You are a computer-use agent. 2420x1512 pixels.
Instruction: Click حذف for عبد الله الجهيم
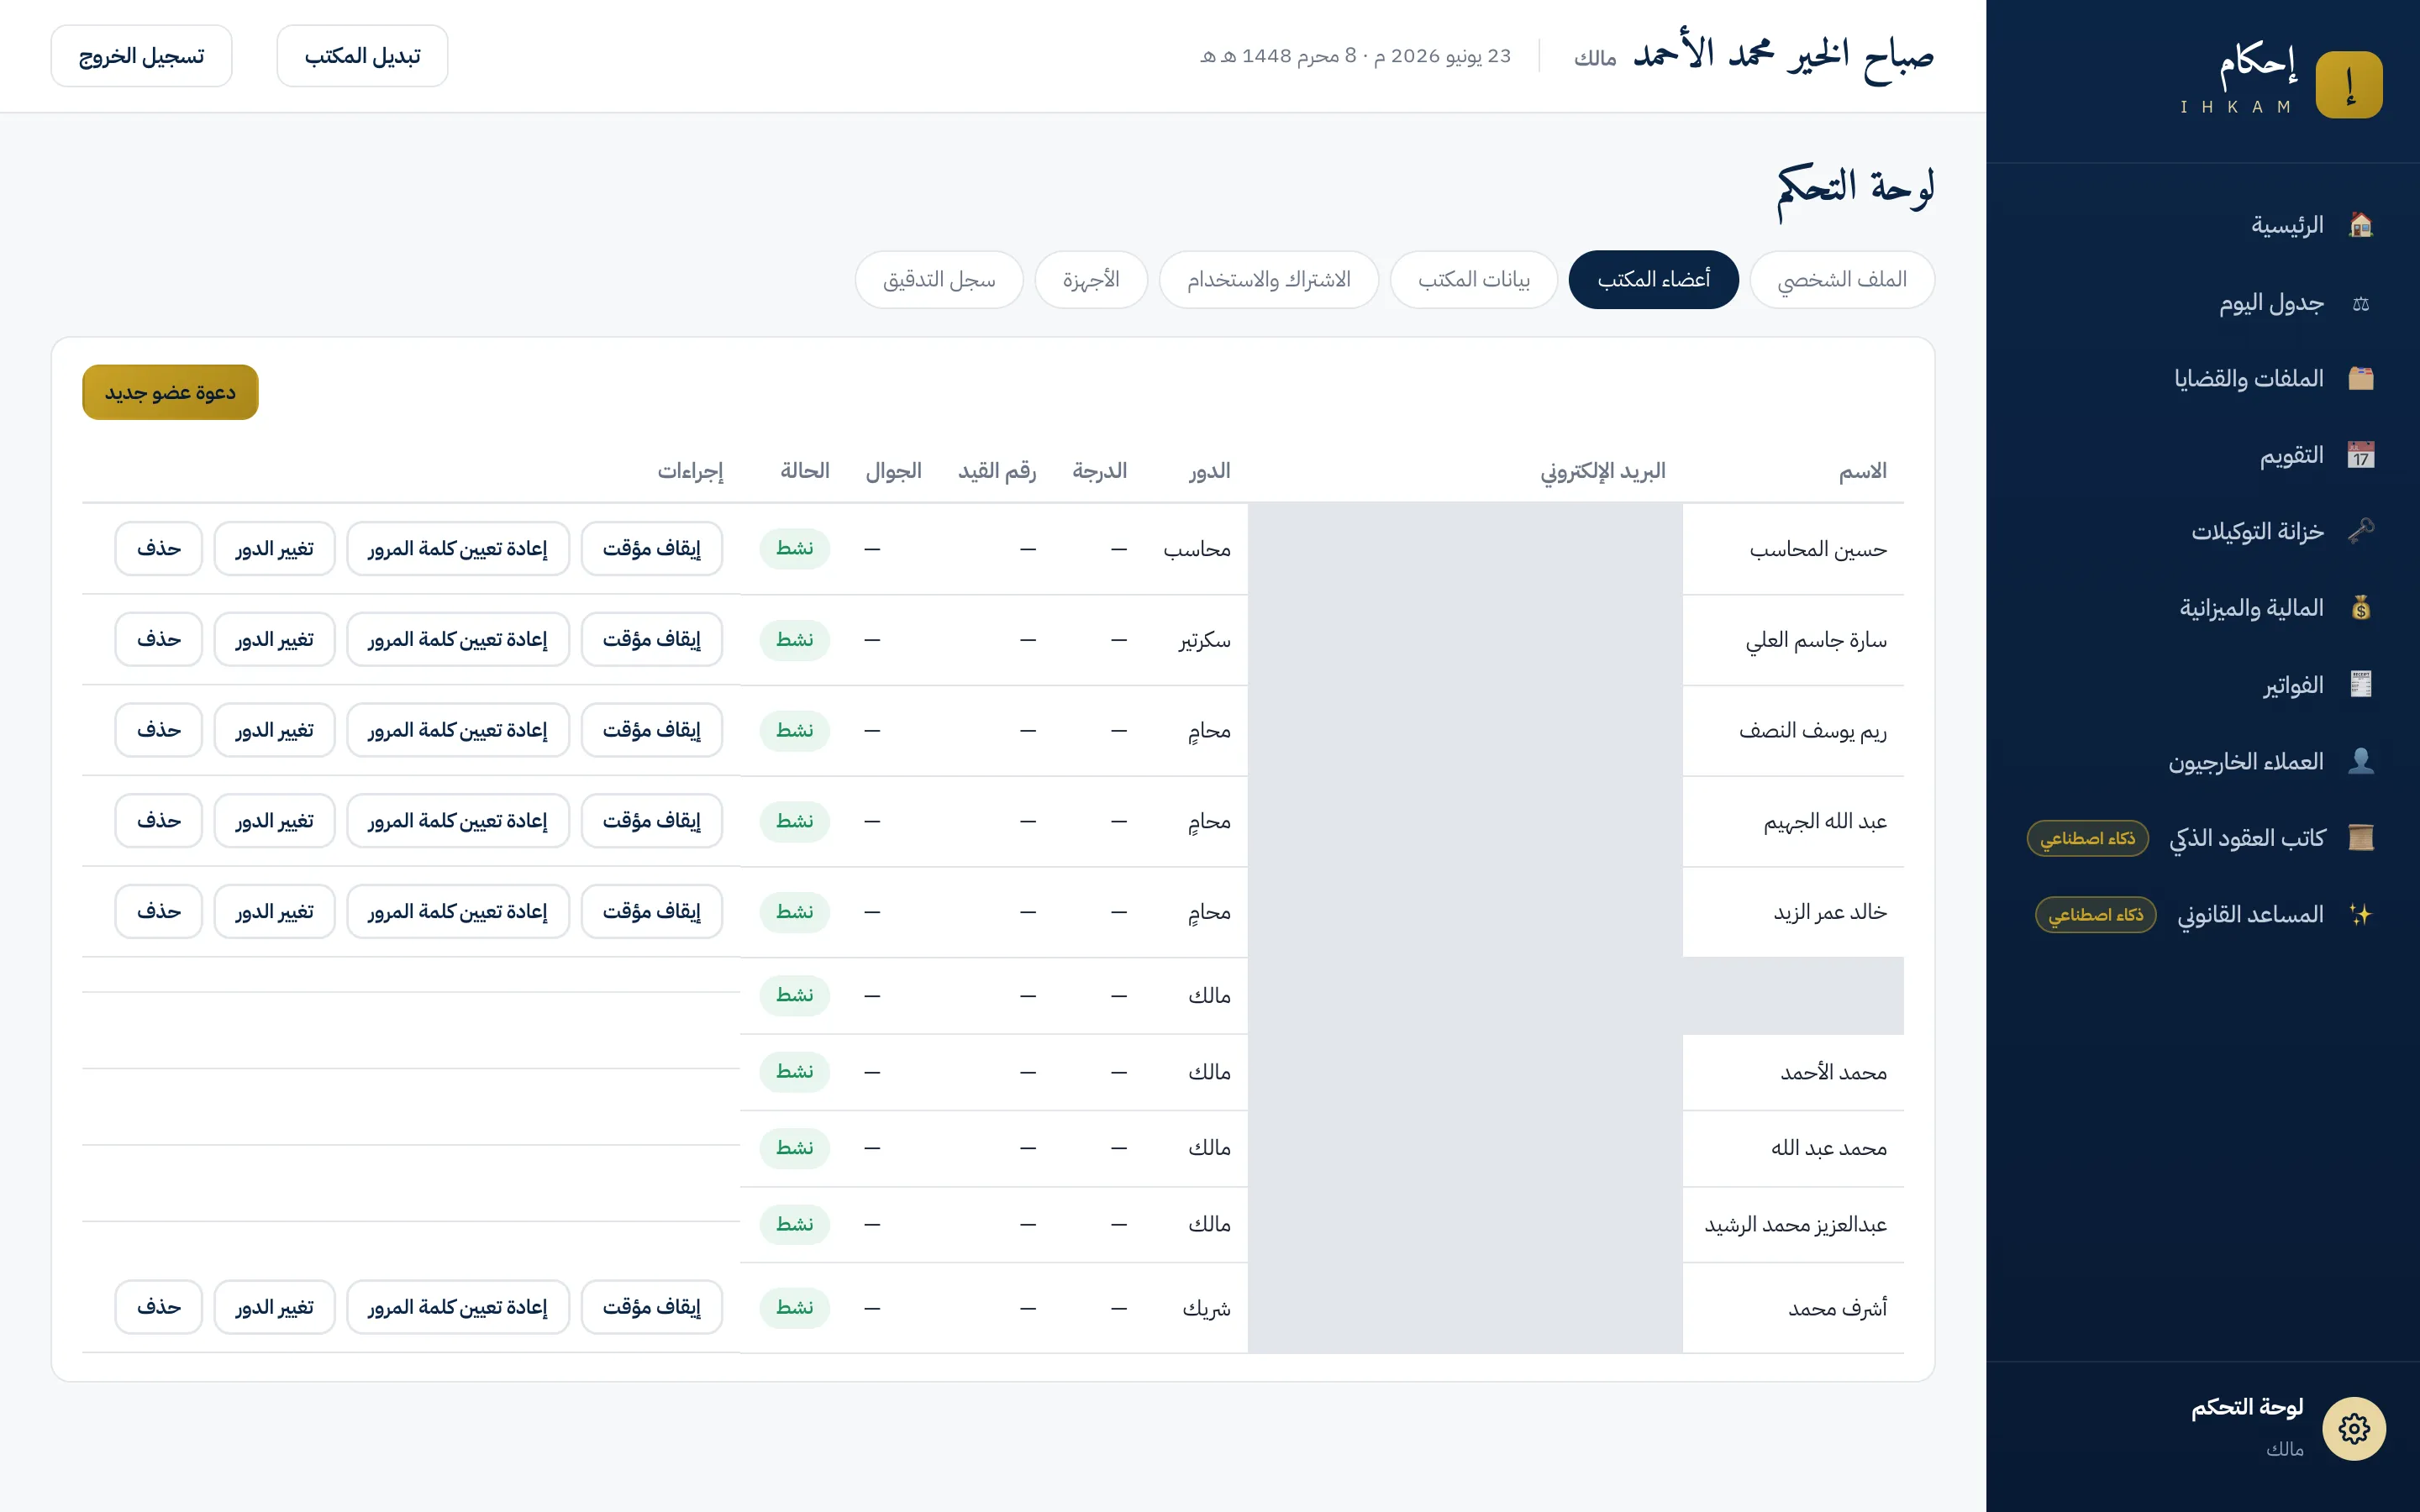[x=158, y=821]
